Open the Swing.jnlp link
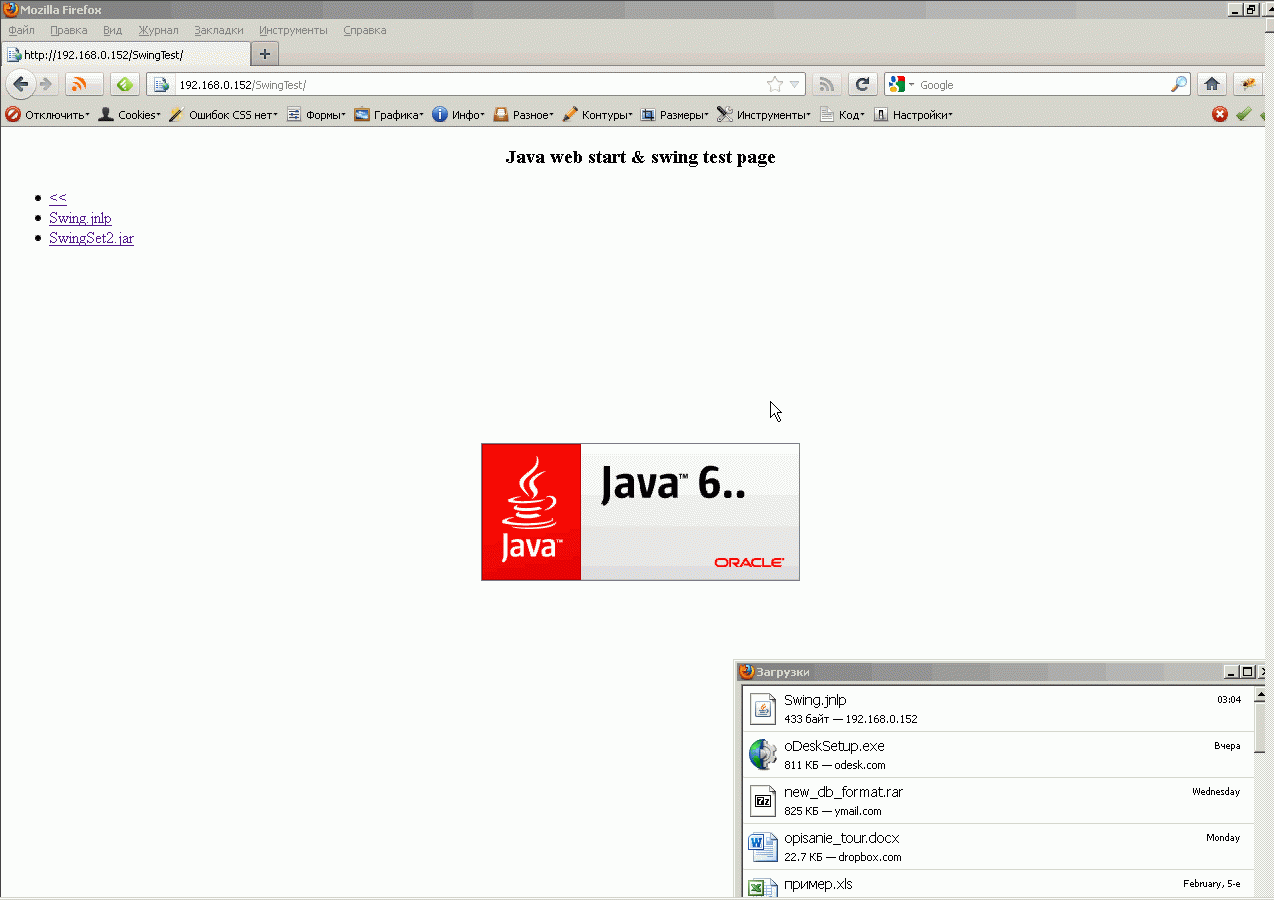Image resolution: width=1274 pixels, height=900 pixels. pos(80,218)
